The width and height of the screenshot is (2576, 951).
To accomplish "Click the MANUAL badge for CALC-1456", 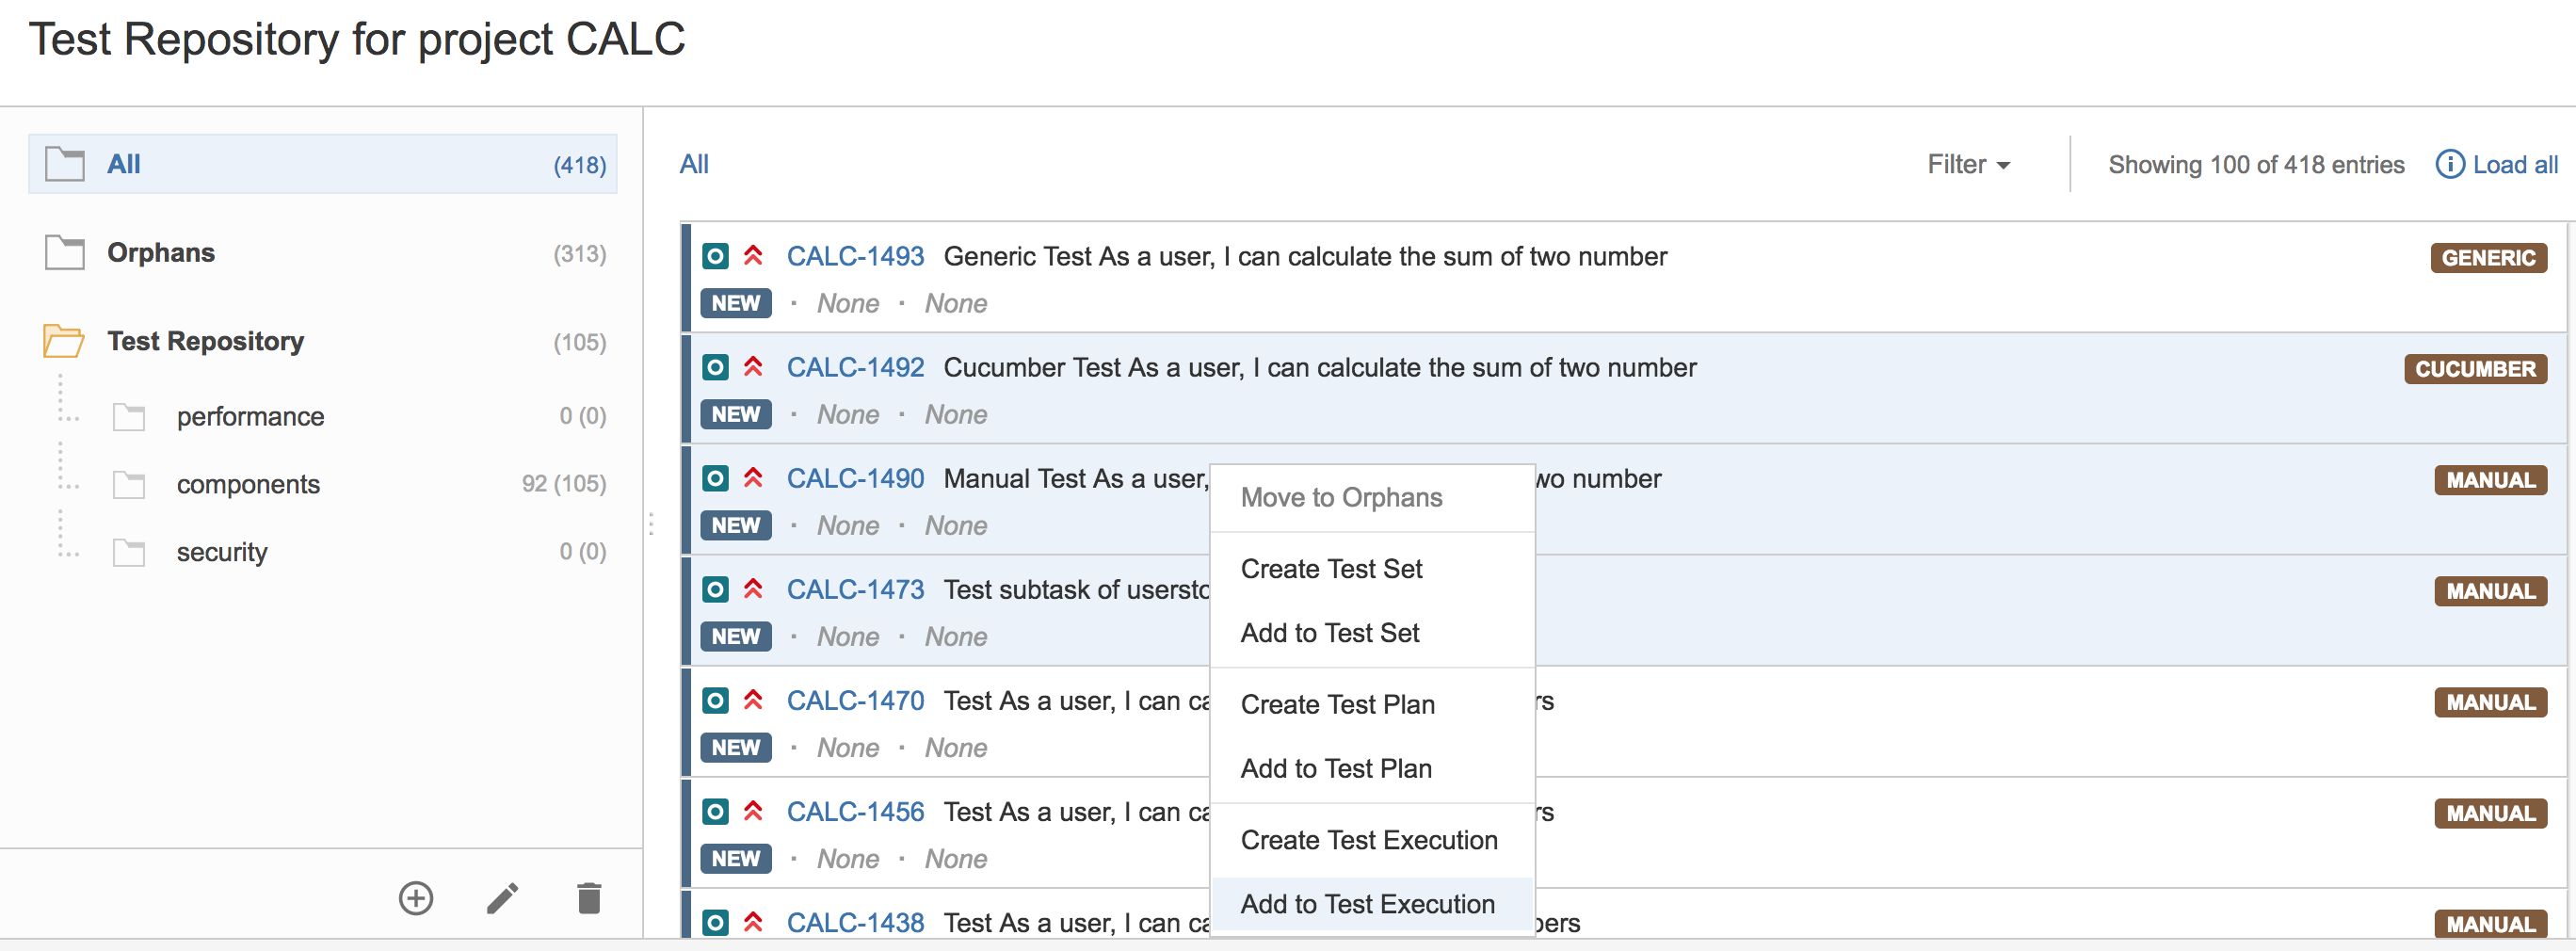I will pyautogui.click(x=2490, y=813).
